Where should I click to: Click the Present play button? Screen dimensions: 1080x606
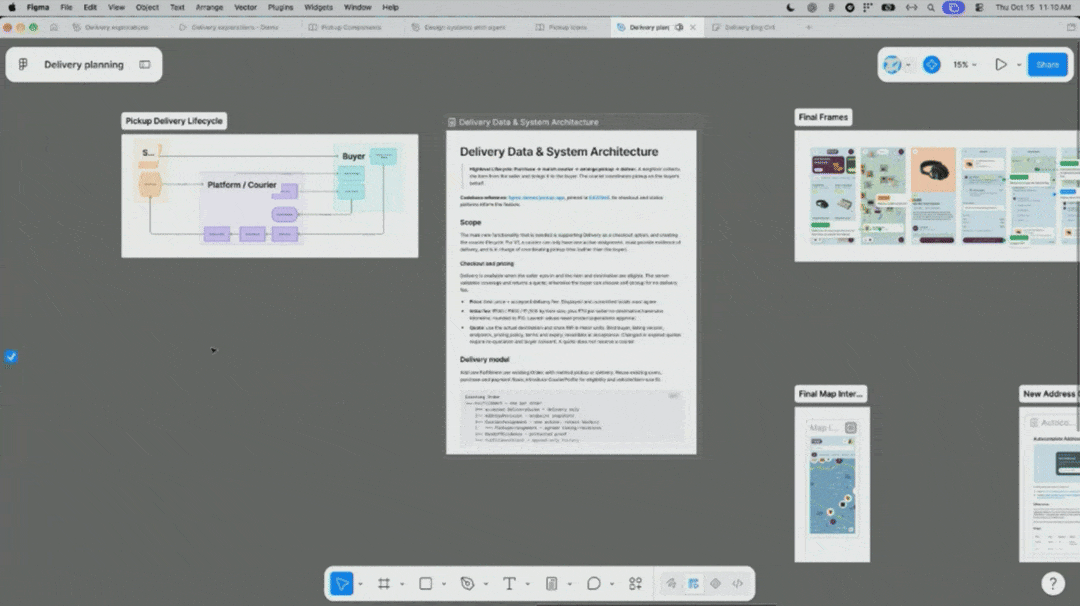(x=1001, y=65)
